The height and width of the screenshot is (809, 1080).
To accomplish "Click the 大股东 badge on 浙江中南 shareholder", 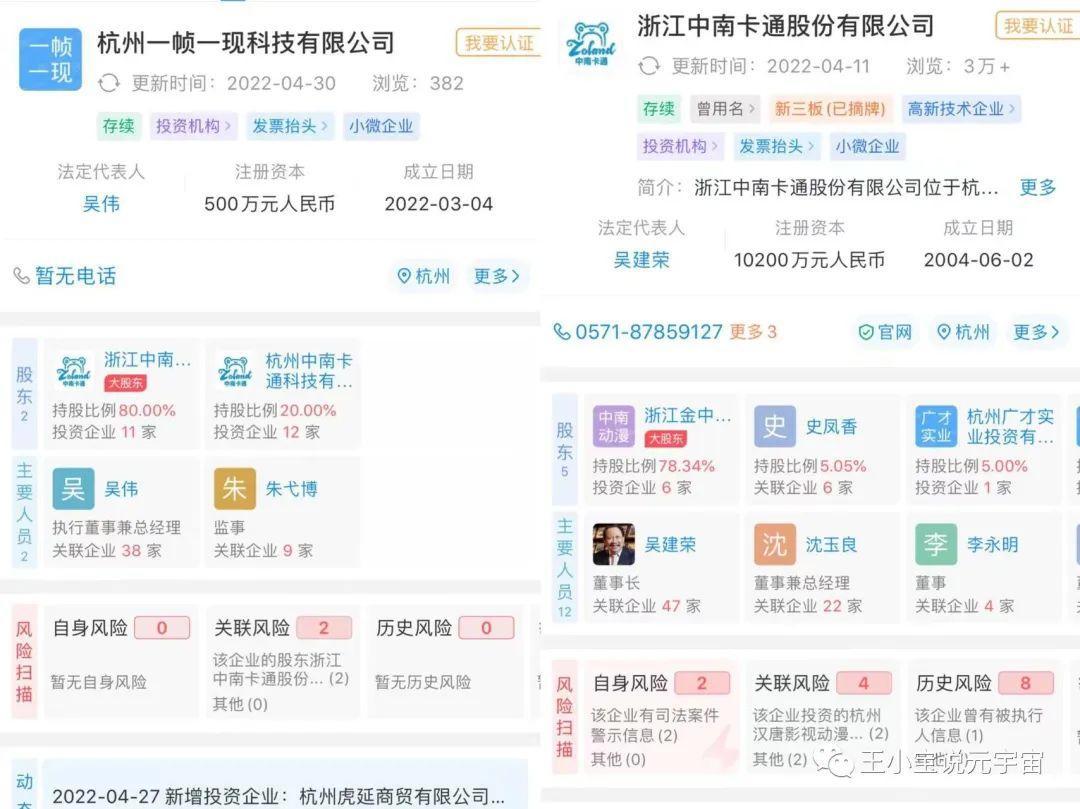I will pos(127,381).
